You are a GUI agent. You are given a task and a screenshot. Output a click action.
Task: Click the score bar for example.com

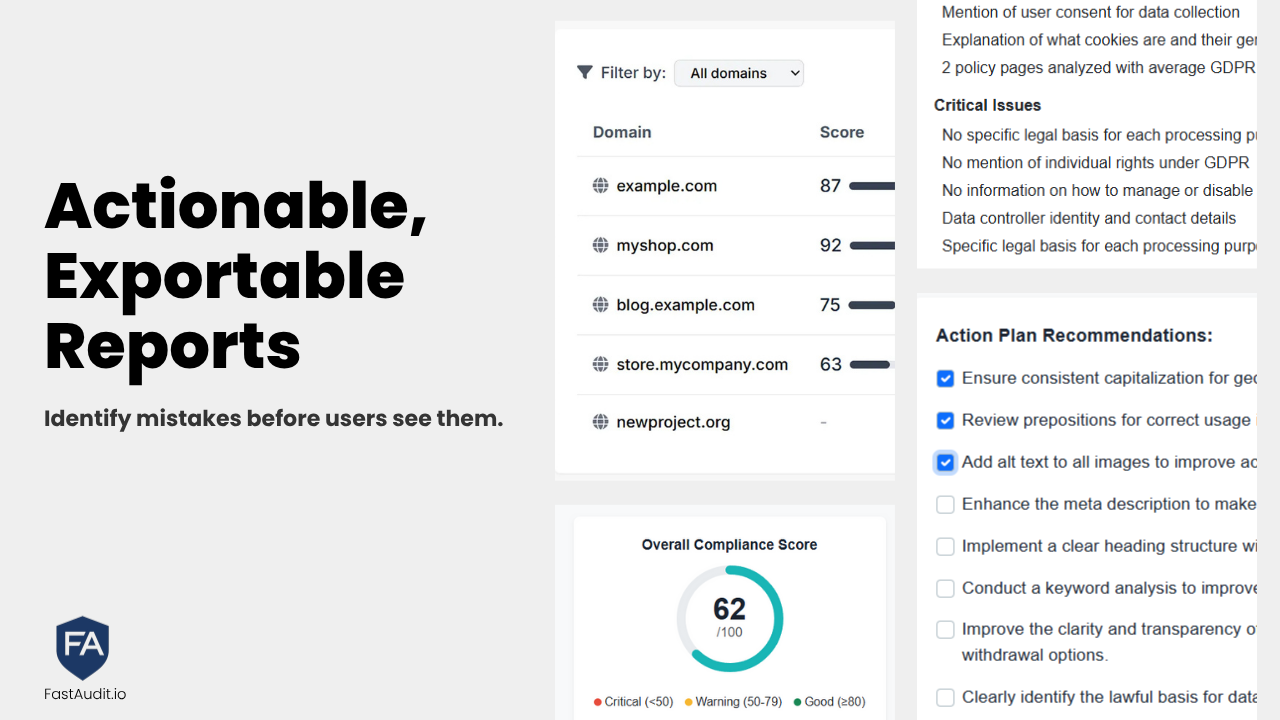tap(871, 186)
